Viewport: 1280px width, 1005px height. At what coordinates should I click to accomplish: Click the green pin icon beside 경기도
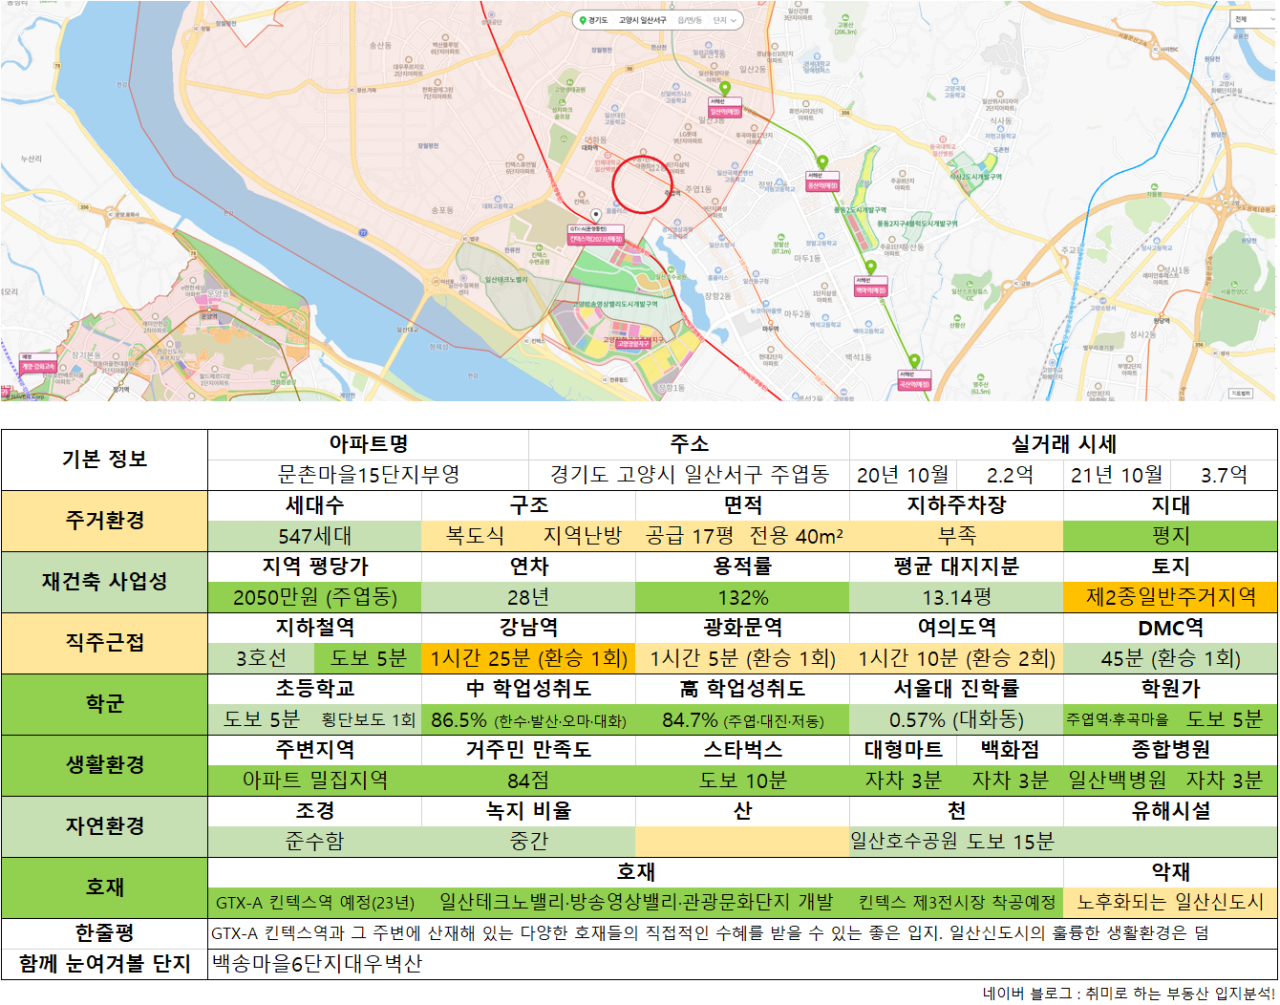(582, 20)
